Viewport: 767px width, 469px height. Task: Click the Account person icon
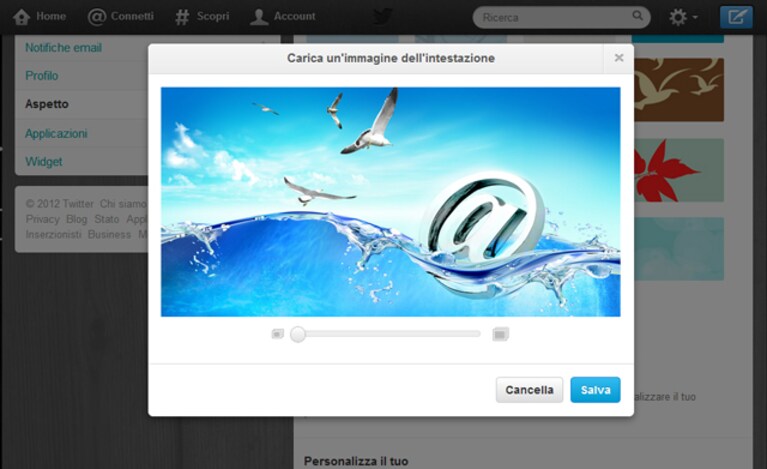[259, 17]
